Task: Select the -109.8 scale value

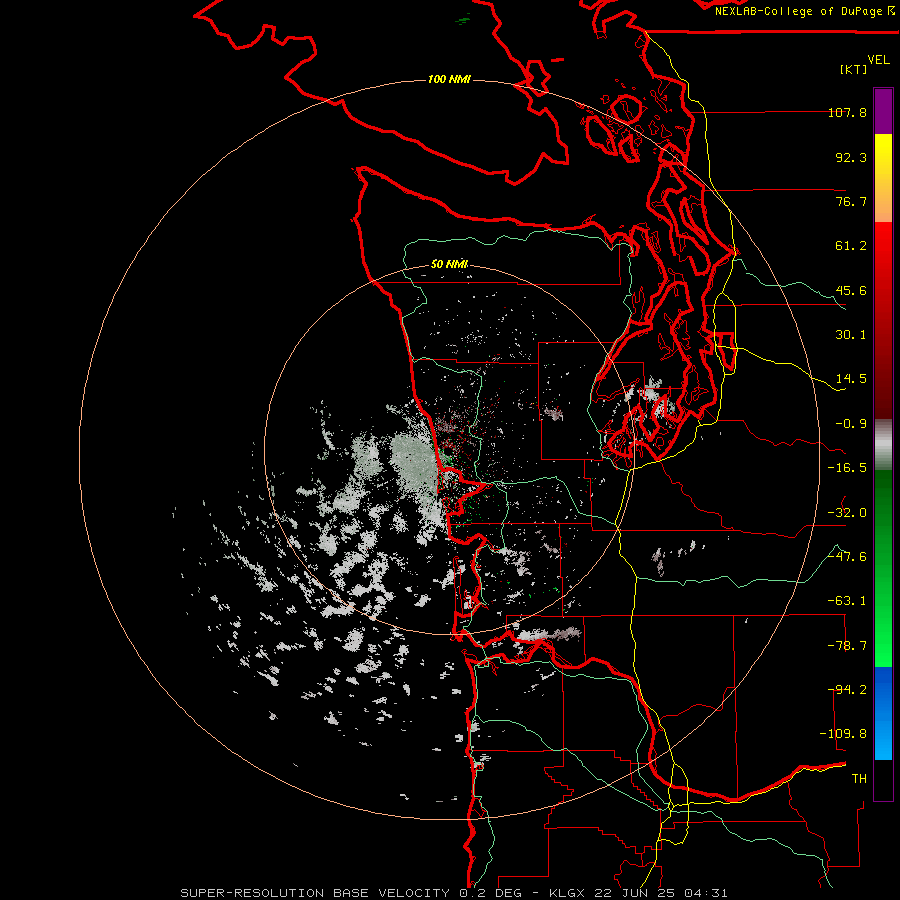Action: pos(843,734)
